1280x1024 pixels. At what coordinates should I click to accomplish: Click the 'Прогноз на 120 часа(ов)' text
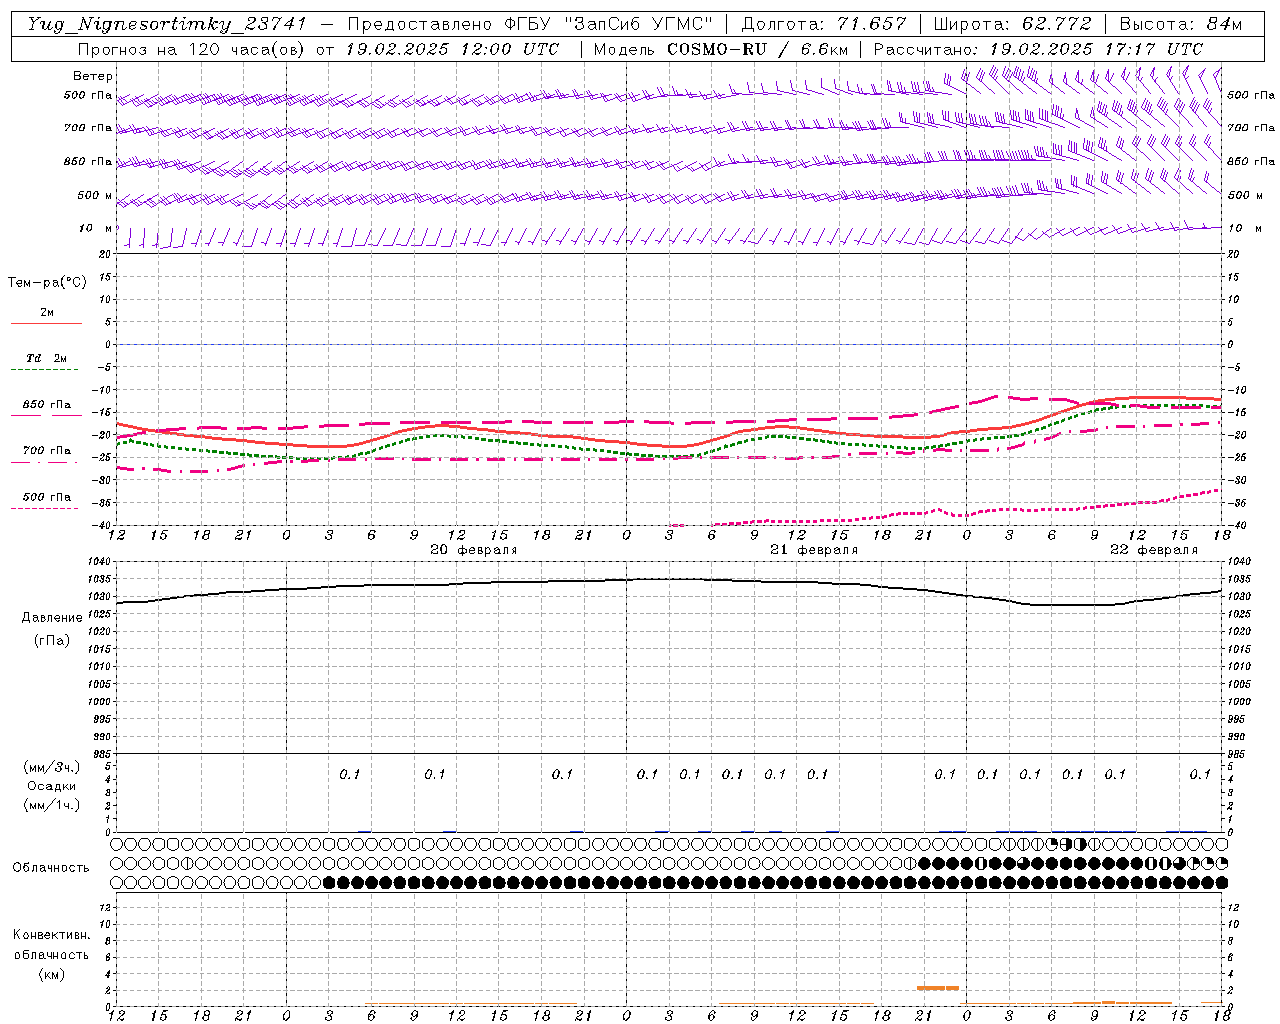[x=193, y=49]
